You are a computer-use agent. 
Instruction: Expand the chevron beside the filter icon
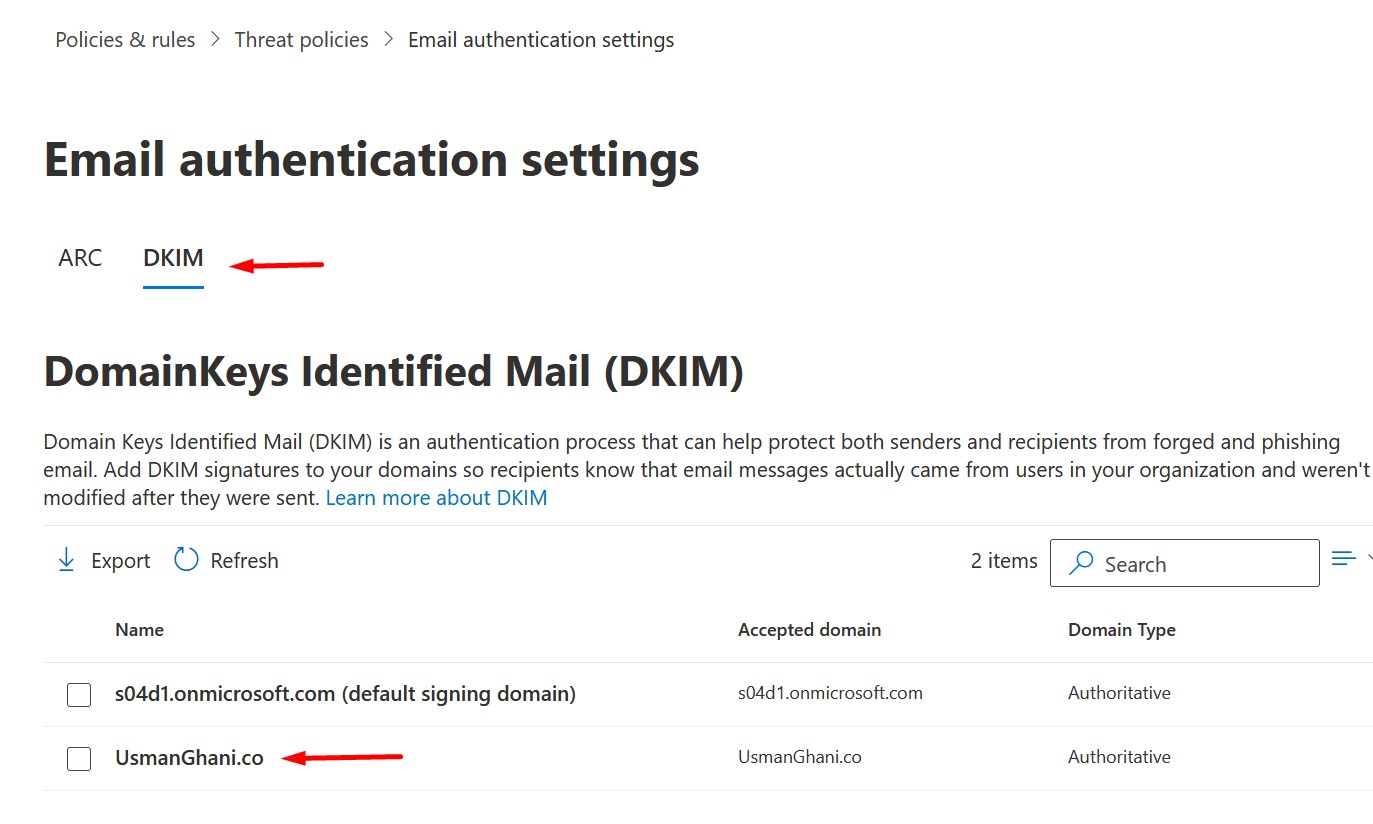[x=1368, y=558]
